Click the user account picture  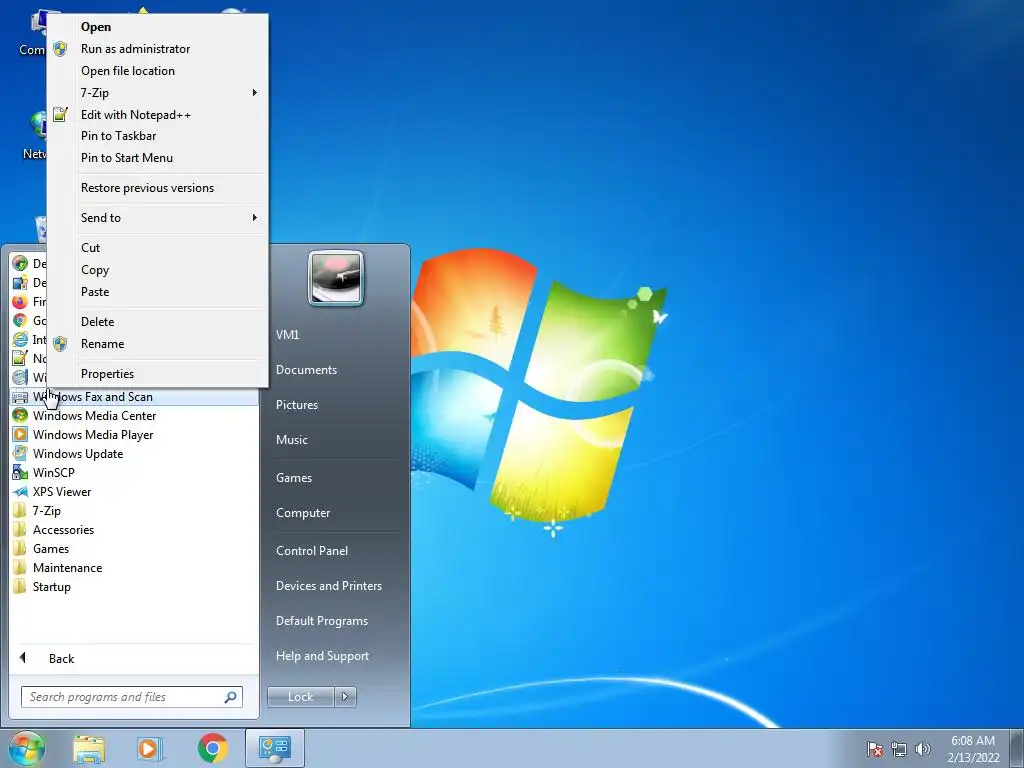click(336, 278)
